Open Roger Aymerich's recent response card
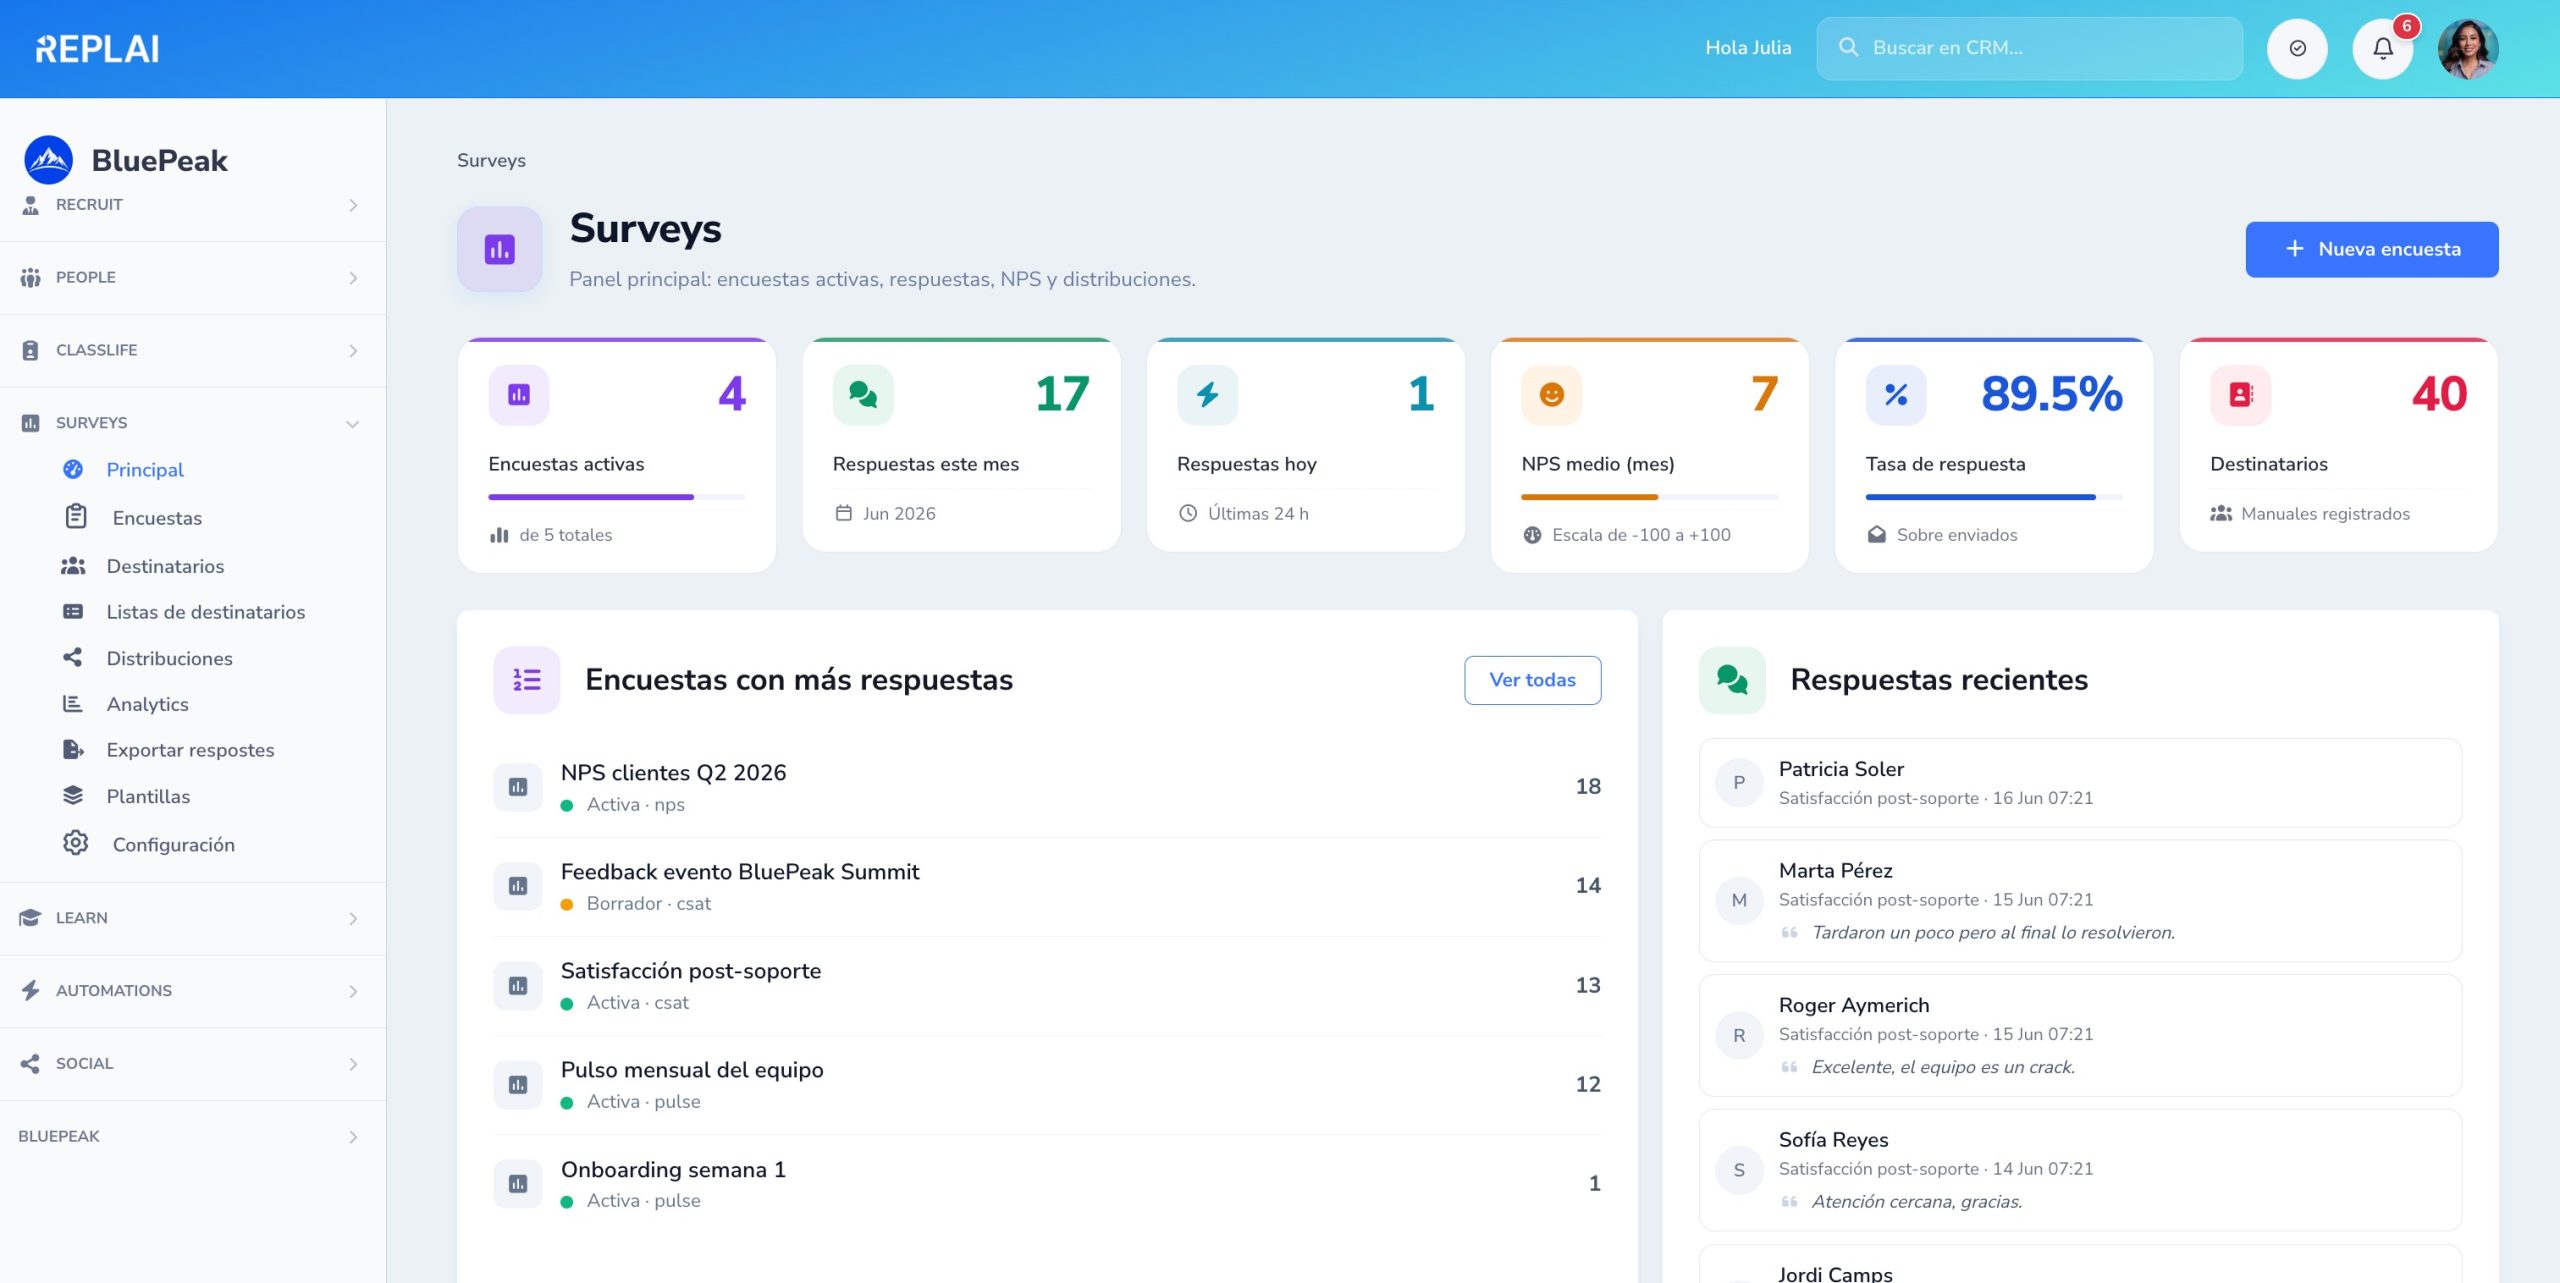The width and height of the screenshot is (2560, 1283). coord(2080,1036)
